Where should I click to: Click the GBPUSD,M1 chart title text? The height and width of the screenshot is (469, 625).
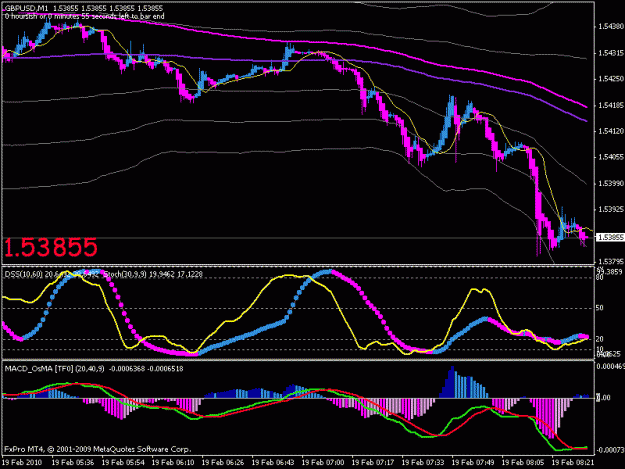coord(27,8)
